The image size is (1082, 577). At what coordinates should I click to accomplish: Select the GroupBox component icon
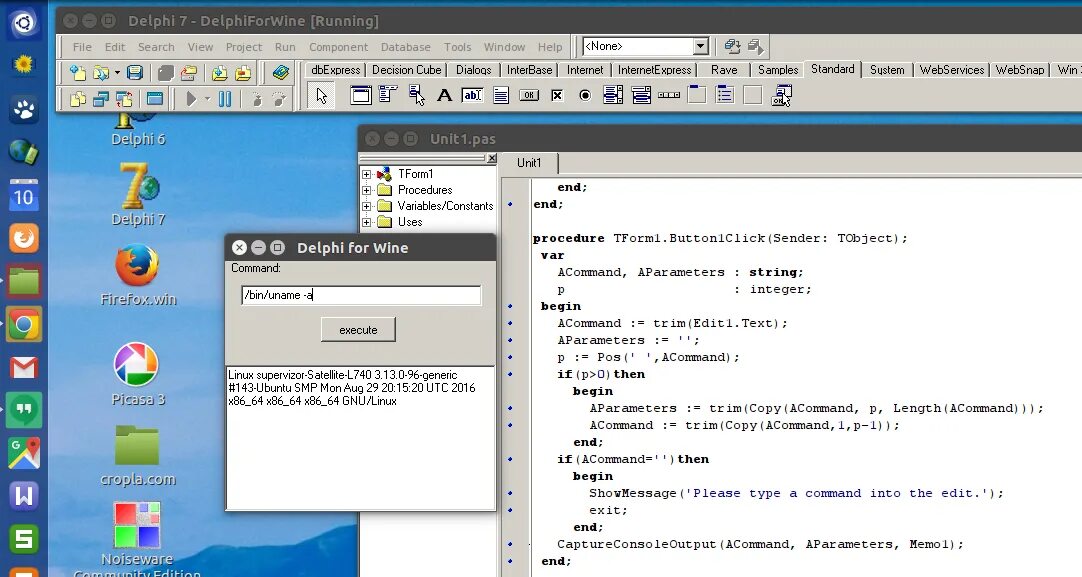click(697, 95)
